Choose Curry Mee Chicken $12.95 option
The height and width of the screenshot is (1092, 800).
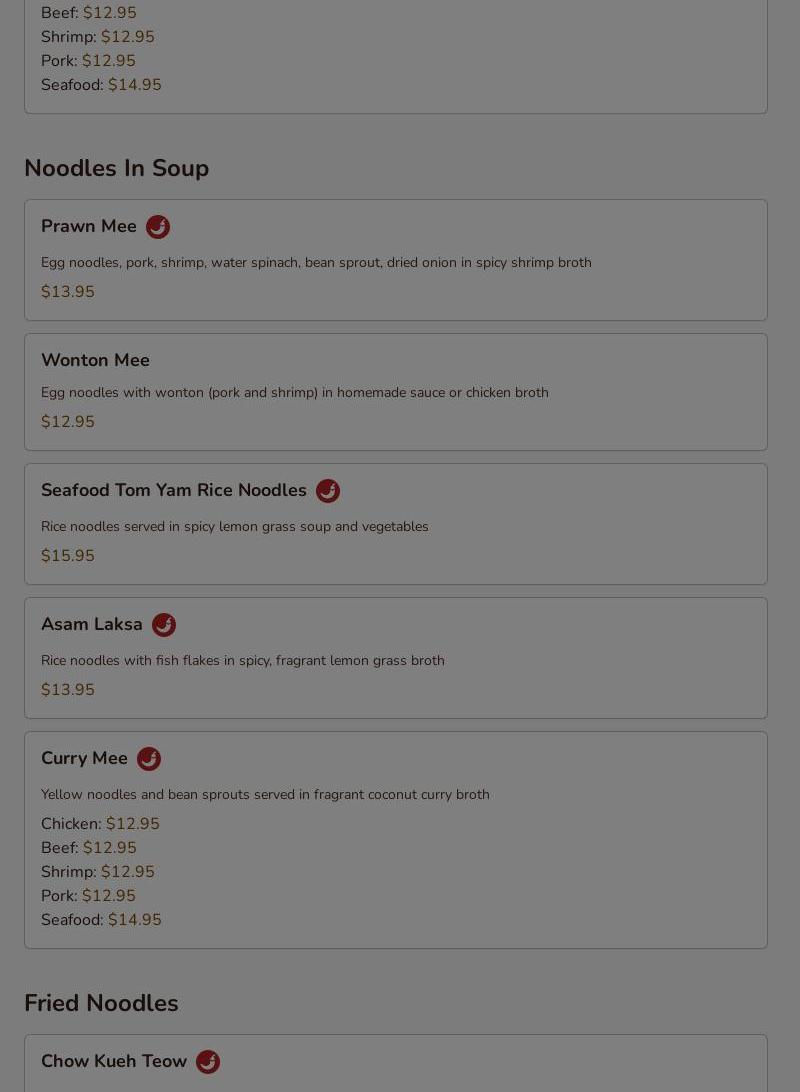tap(100, 824)
